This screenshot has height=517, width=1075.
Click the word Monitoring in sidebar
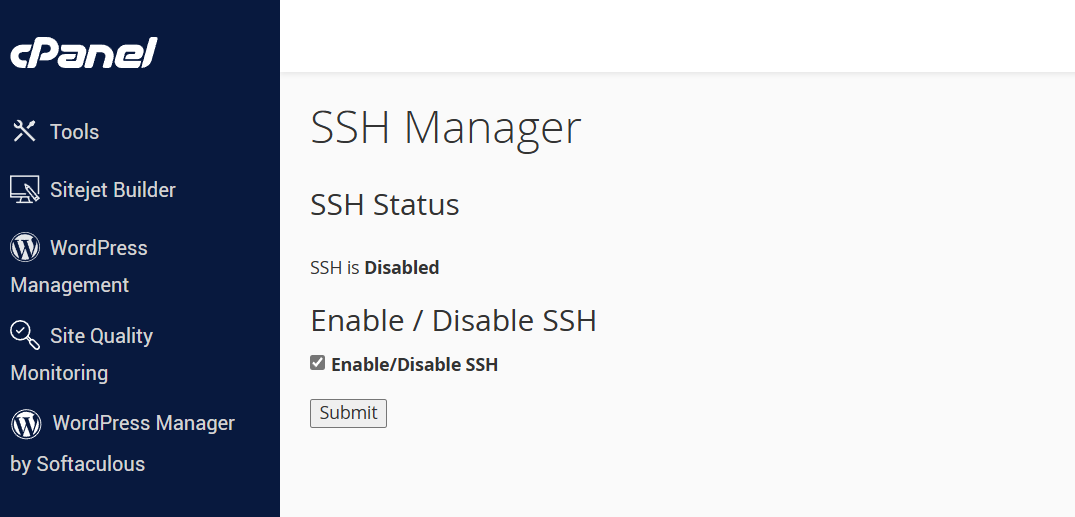[59, 373]
